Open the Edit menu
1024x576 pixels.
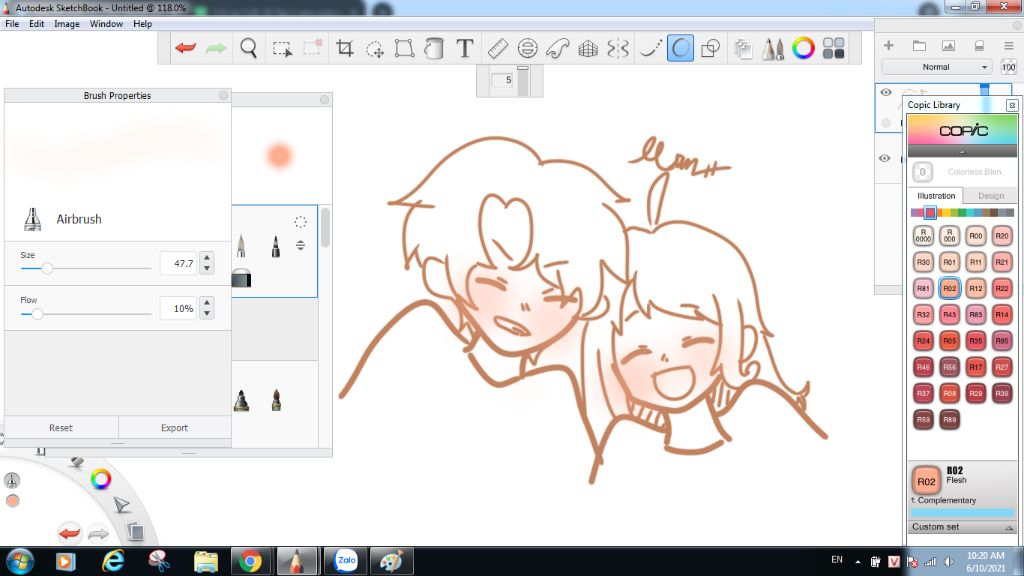pyautogui.click(x=37, y=24)
